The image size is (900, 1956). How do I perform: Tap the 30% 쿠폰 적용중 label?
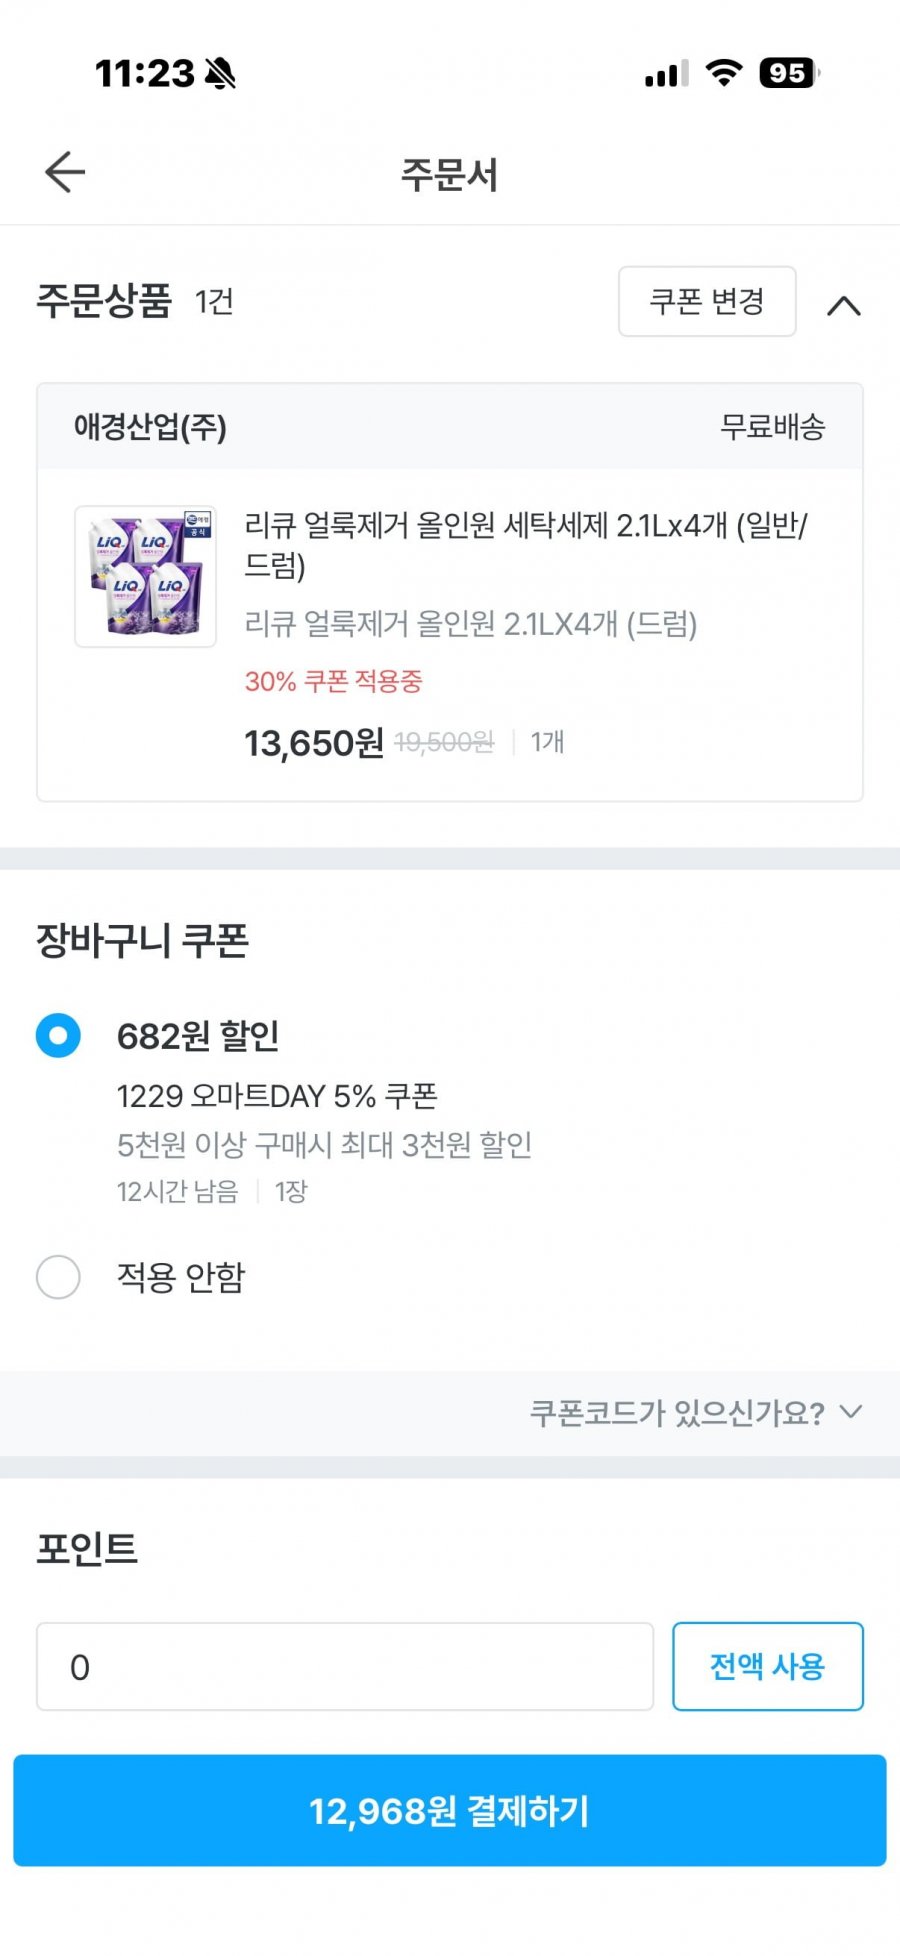(333, 681)
